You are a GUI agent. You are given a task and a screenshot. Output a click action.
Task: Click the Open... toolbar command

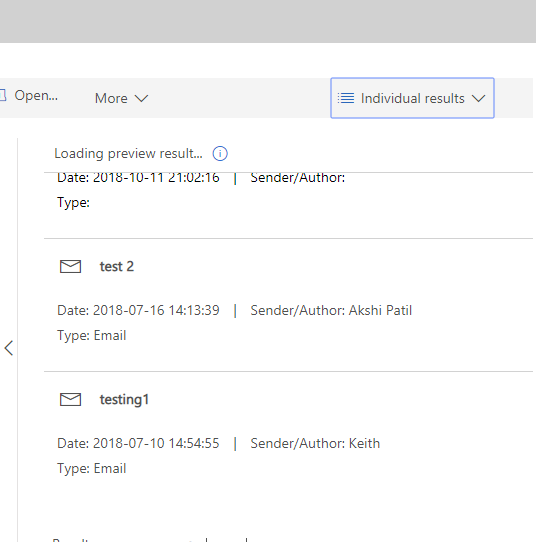point(36,95)
